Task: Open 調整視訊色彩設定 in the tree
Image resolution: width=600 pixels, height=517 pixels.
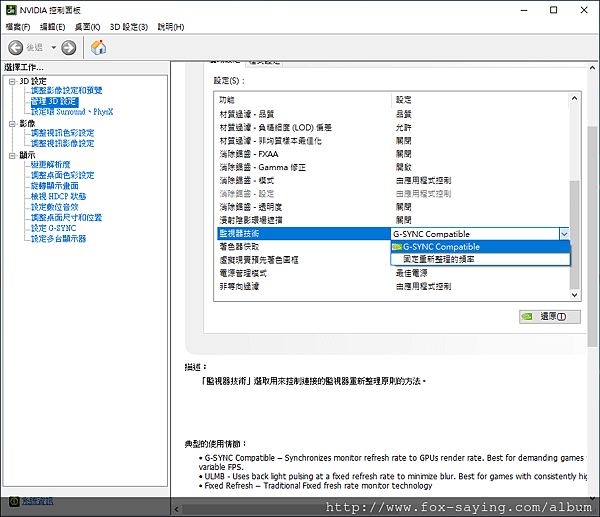Action: (62, 133)
